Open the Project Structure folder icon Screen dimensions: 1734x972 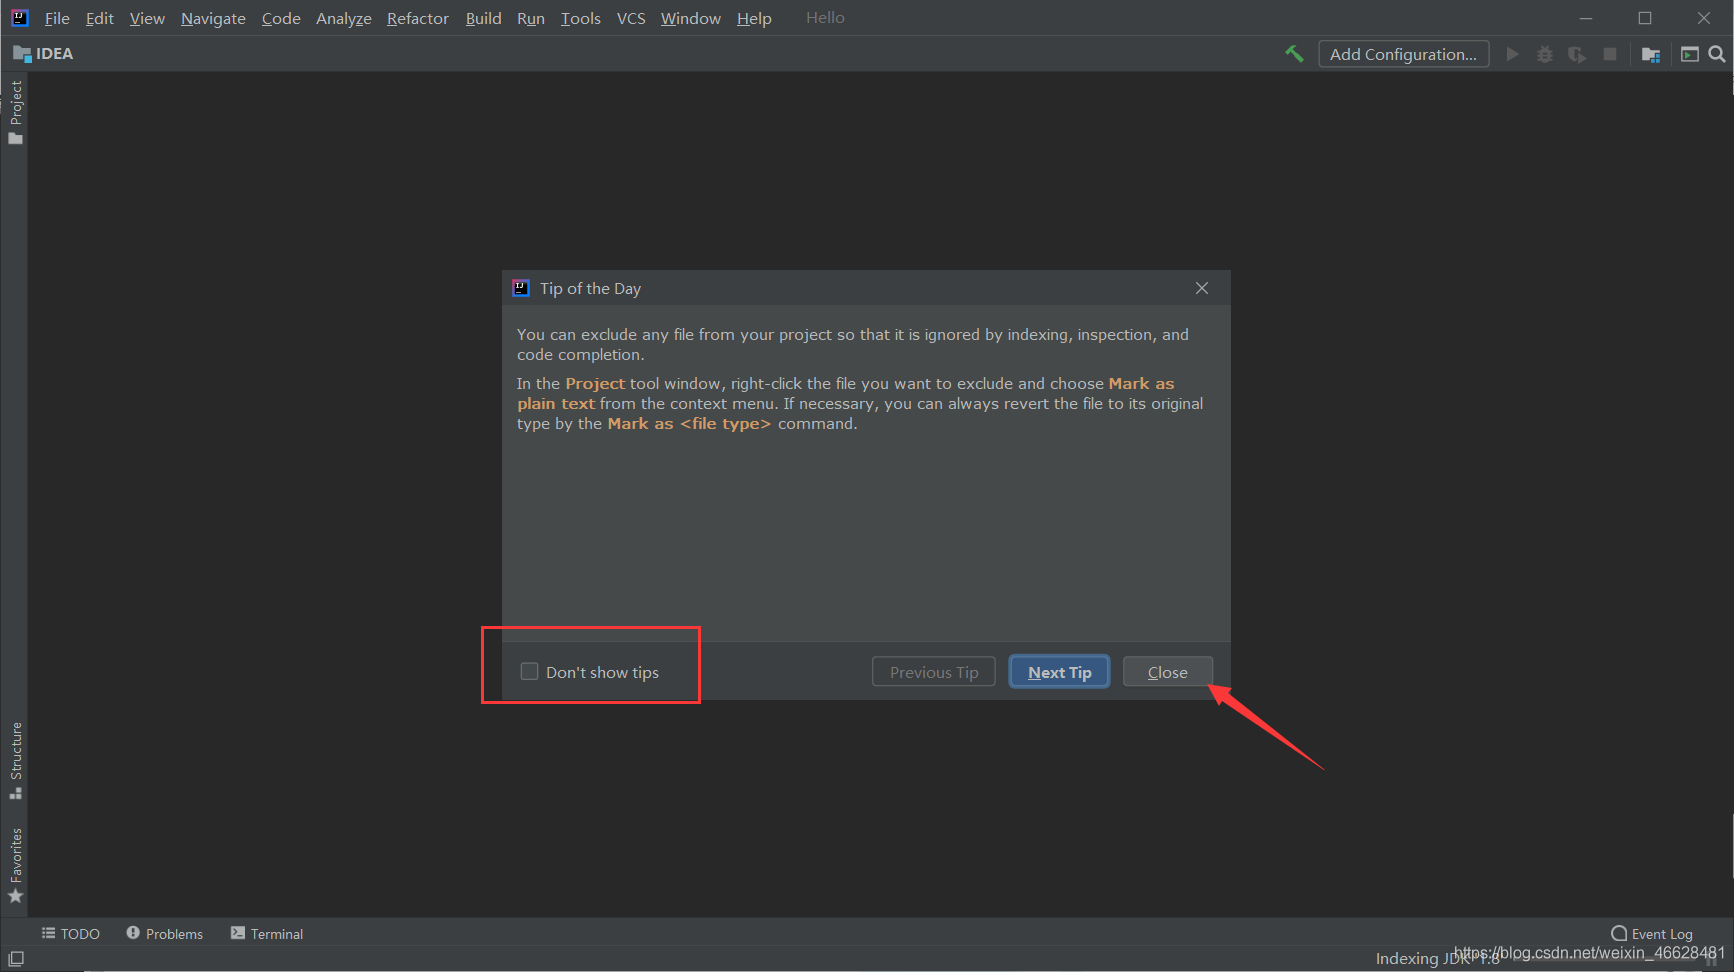click(1651, 54)
